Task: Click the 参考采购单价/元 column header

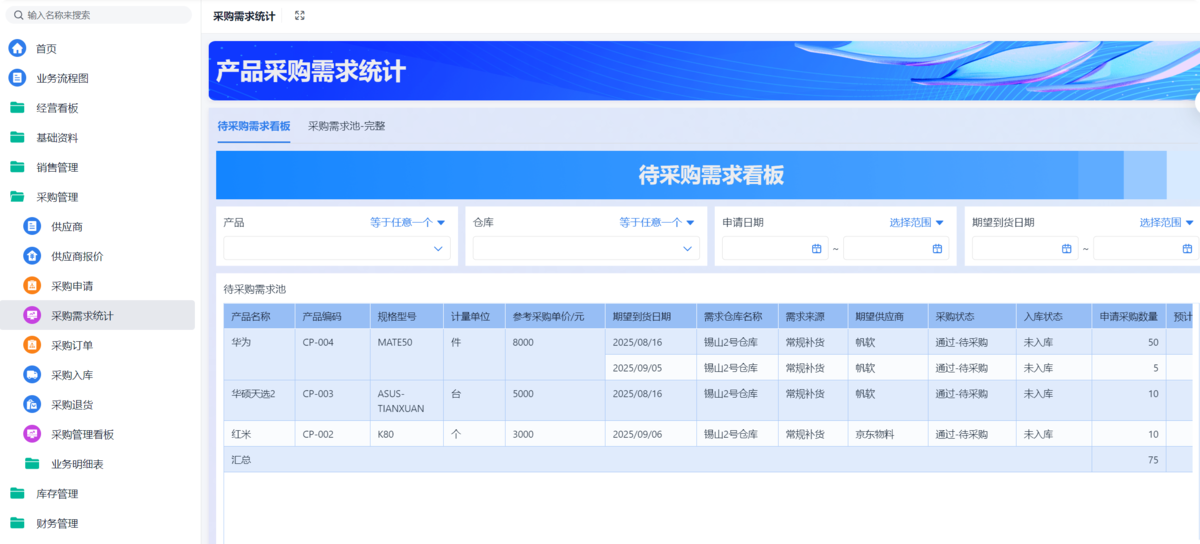Action: tap(554, 316)
